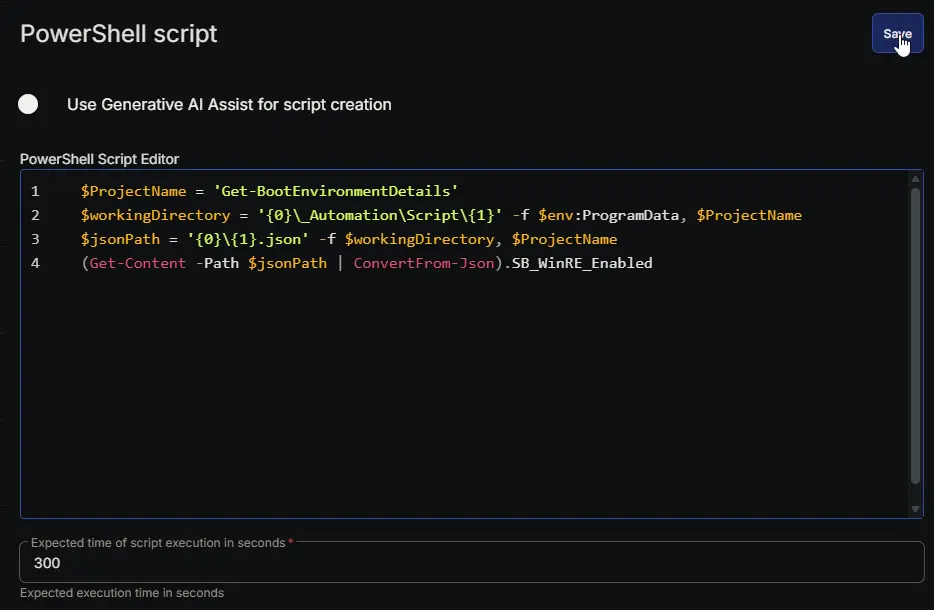Screen dimensions: 934x610
Task: Click the PowerShell Script Editor label
Action: pyautogui.click(x=99, y=159)
